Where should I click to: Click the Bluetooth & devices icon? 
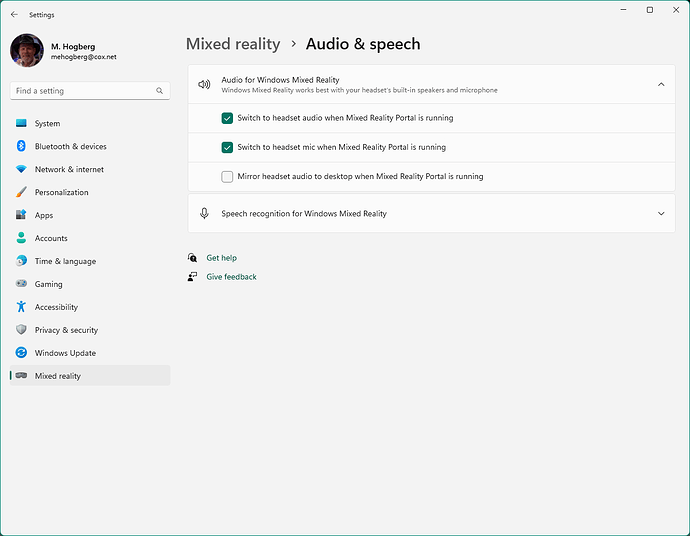pos(21,146)
